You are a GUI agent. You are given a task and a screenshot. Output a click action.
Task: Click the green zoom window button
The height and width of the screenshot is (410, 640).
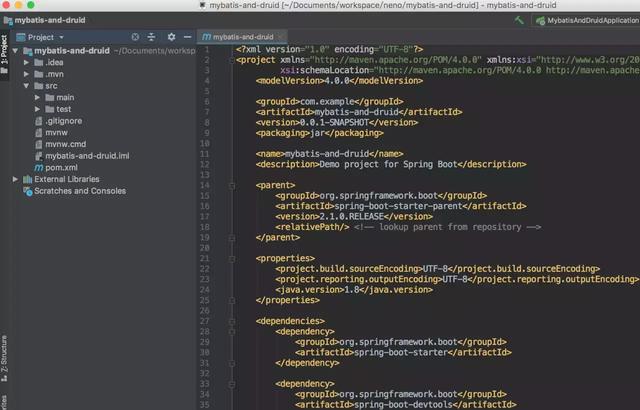pos(31,5)
